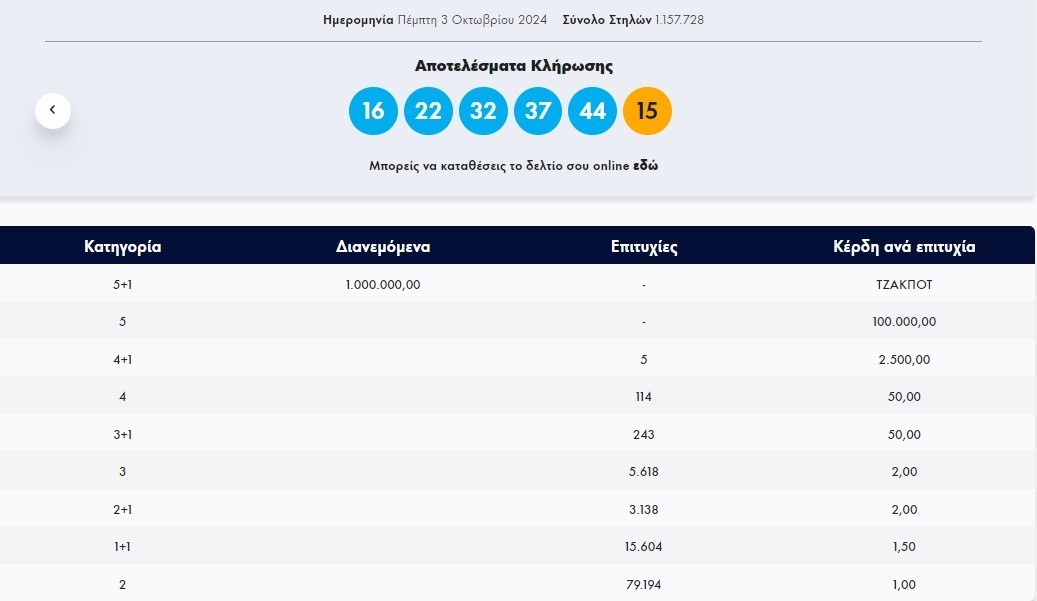
Task: Click the blue ball number 37
Action: click(538, 111)
